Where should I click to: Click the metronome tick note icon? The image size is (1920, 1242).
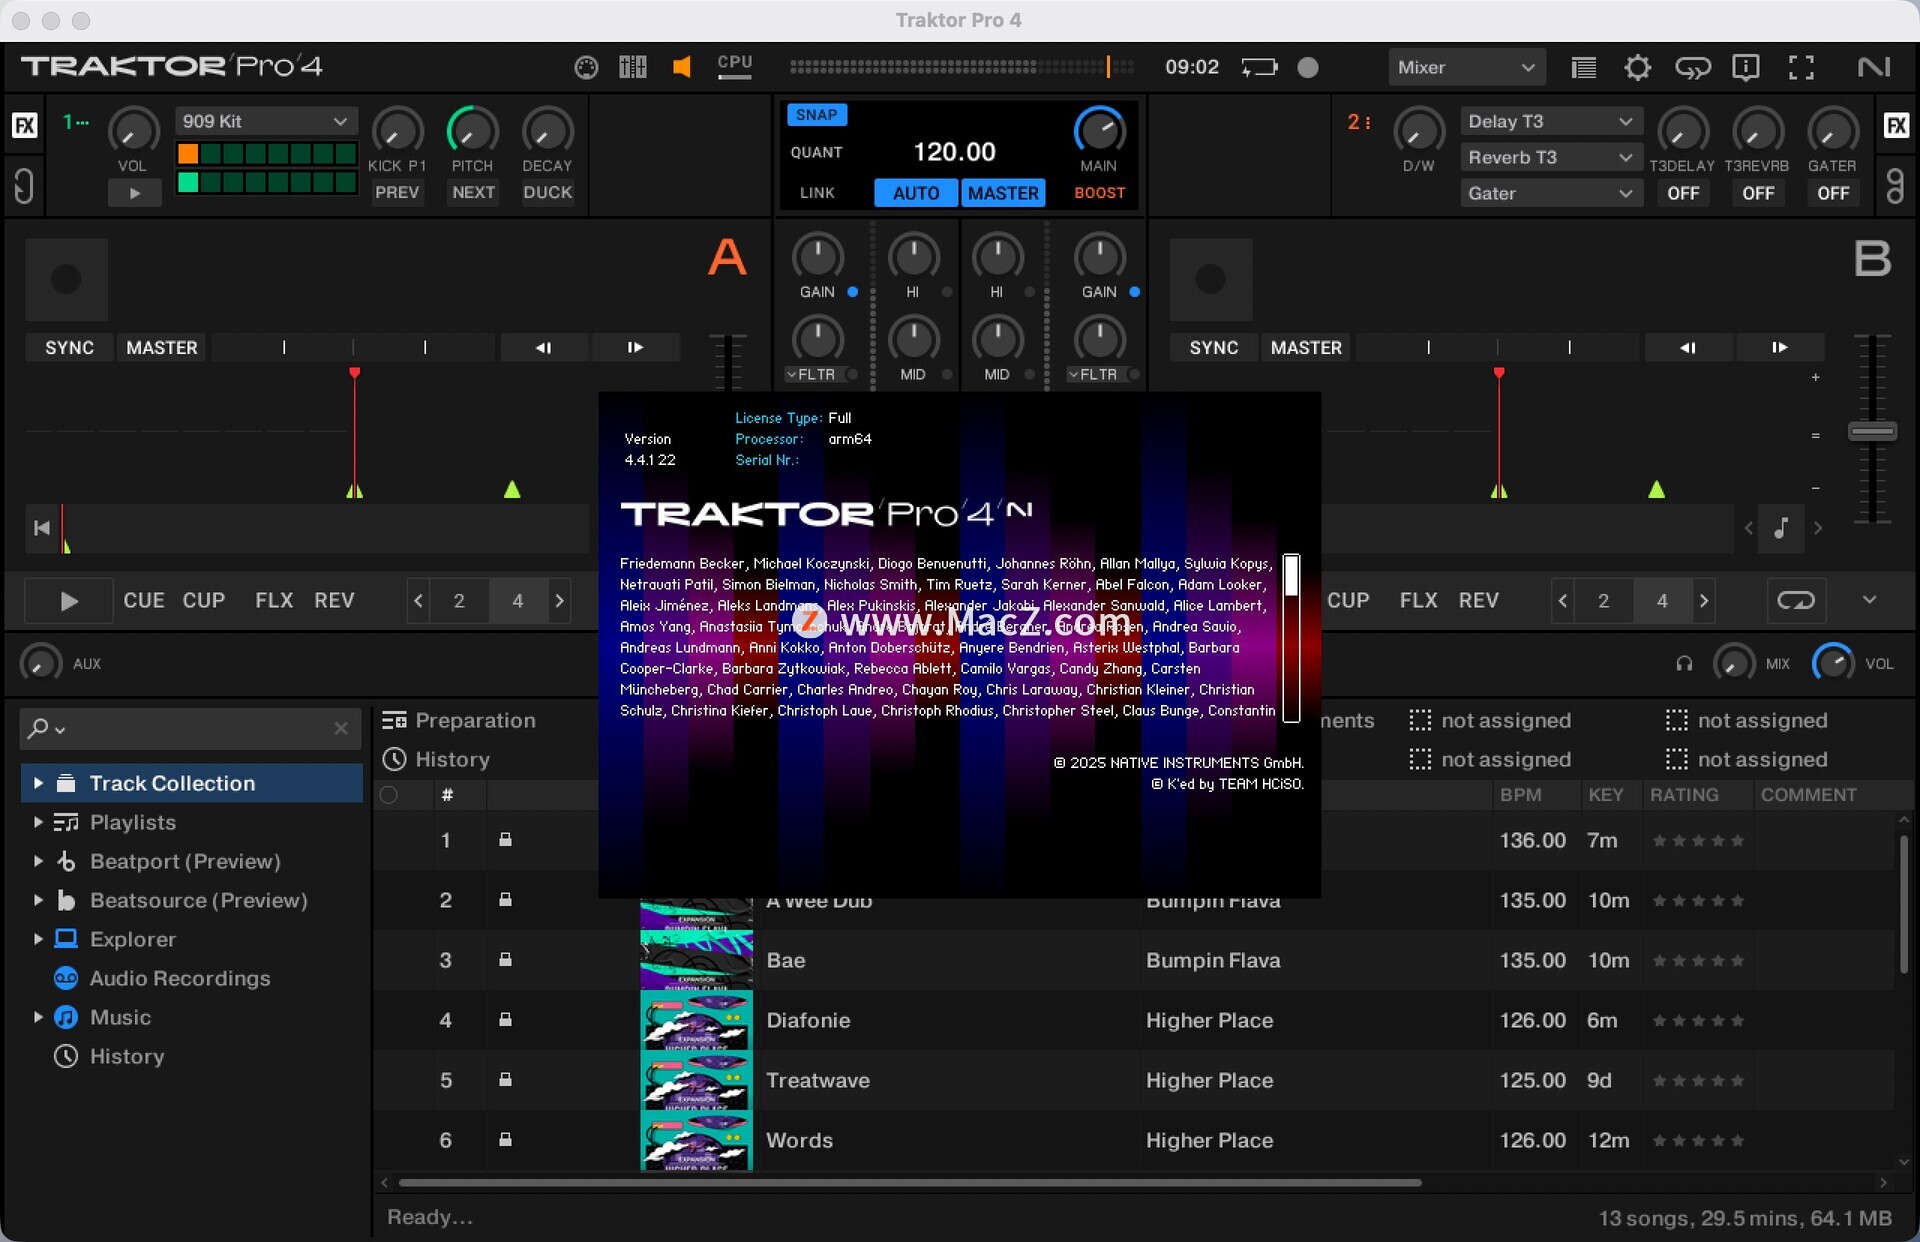(x=1781, y=528)
